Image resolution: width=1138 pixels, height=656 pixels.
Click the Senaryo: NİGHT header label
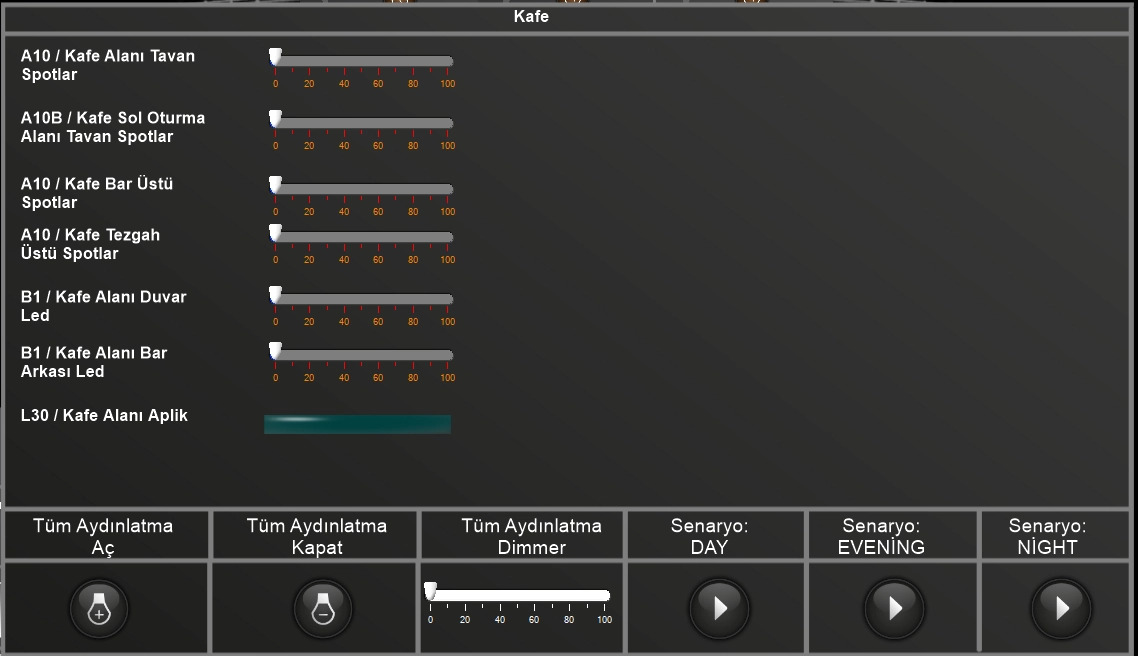coord(1047,536)
